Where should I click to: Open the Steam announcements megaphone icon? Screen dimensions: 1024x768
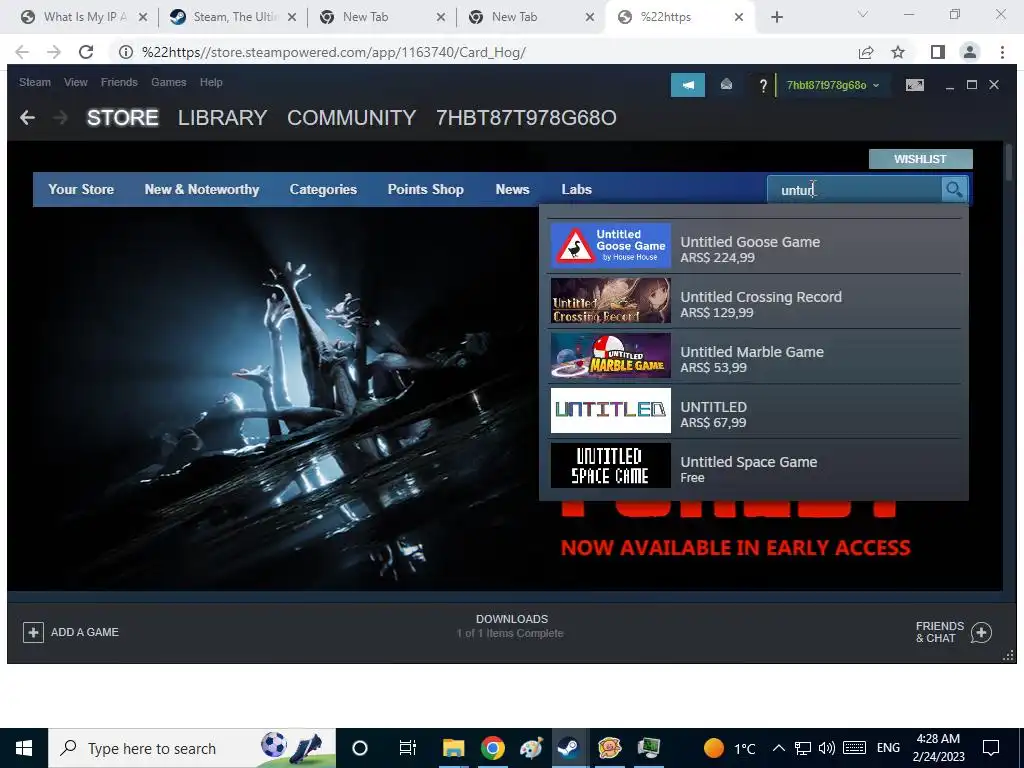[688, 85]
